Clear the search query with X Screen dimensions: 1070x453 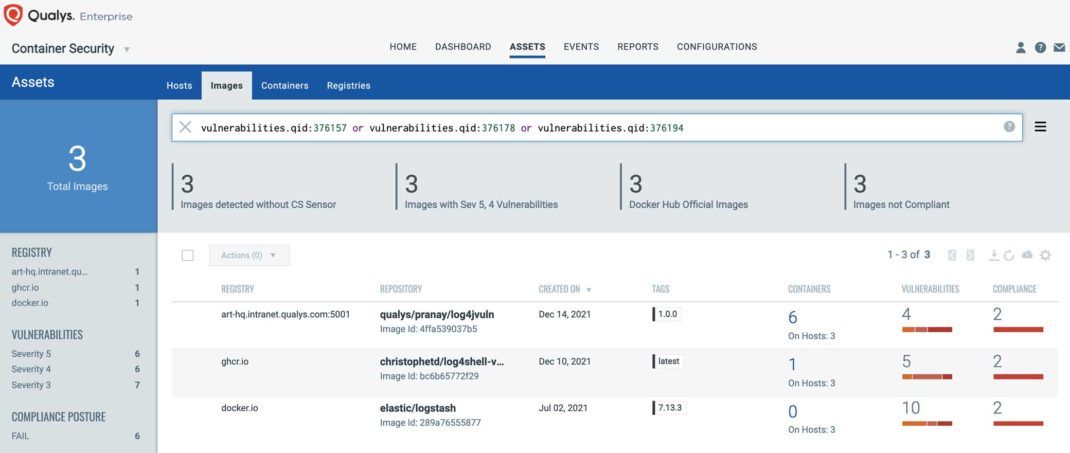click(x=185, y=127)
